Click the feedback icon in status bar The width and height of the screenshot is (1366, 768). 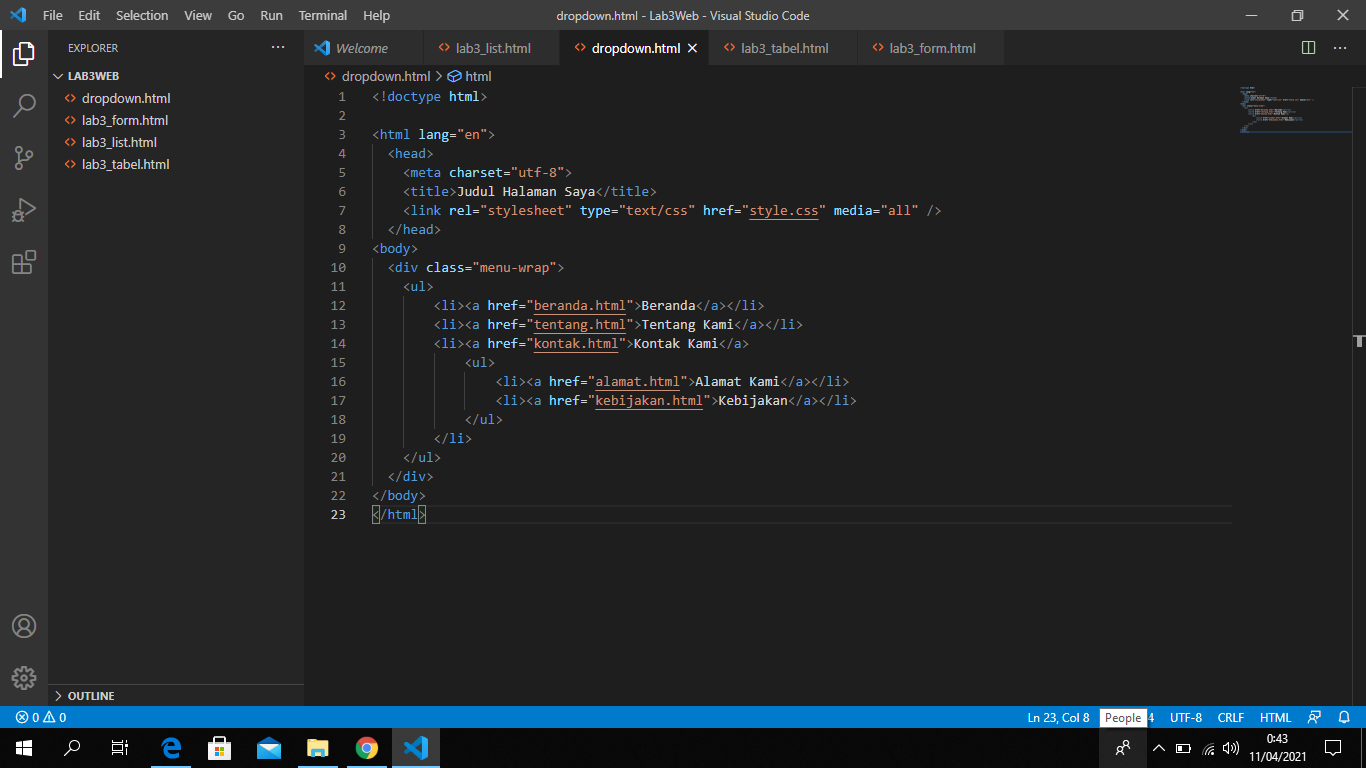1315,717
